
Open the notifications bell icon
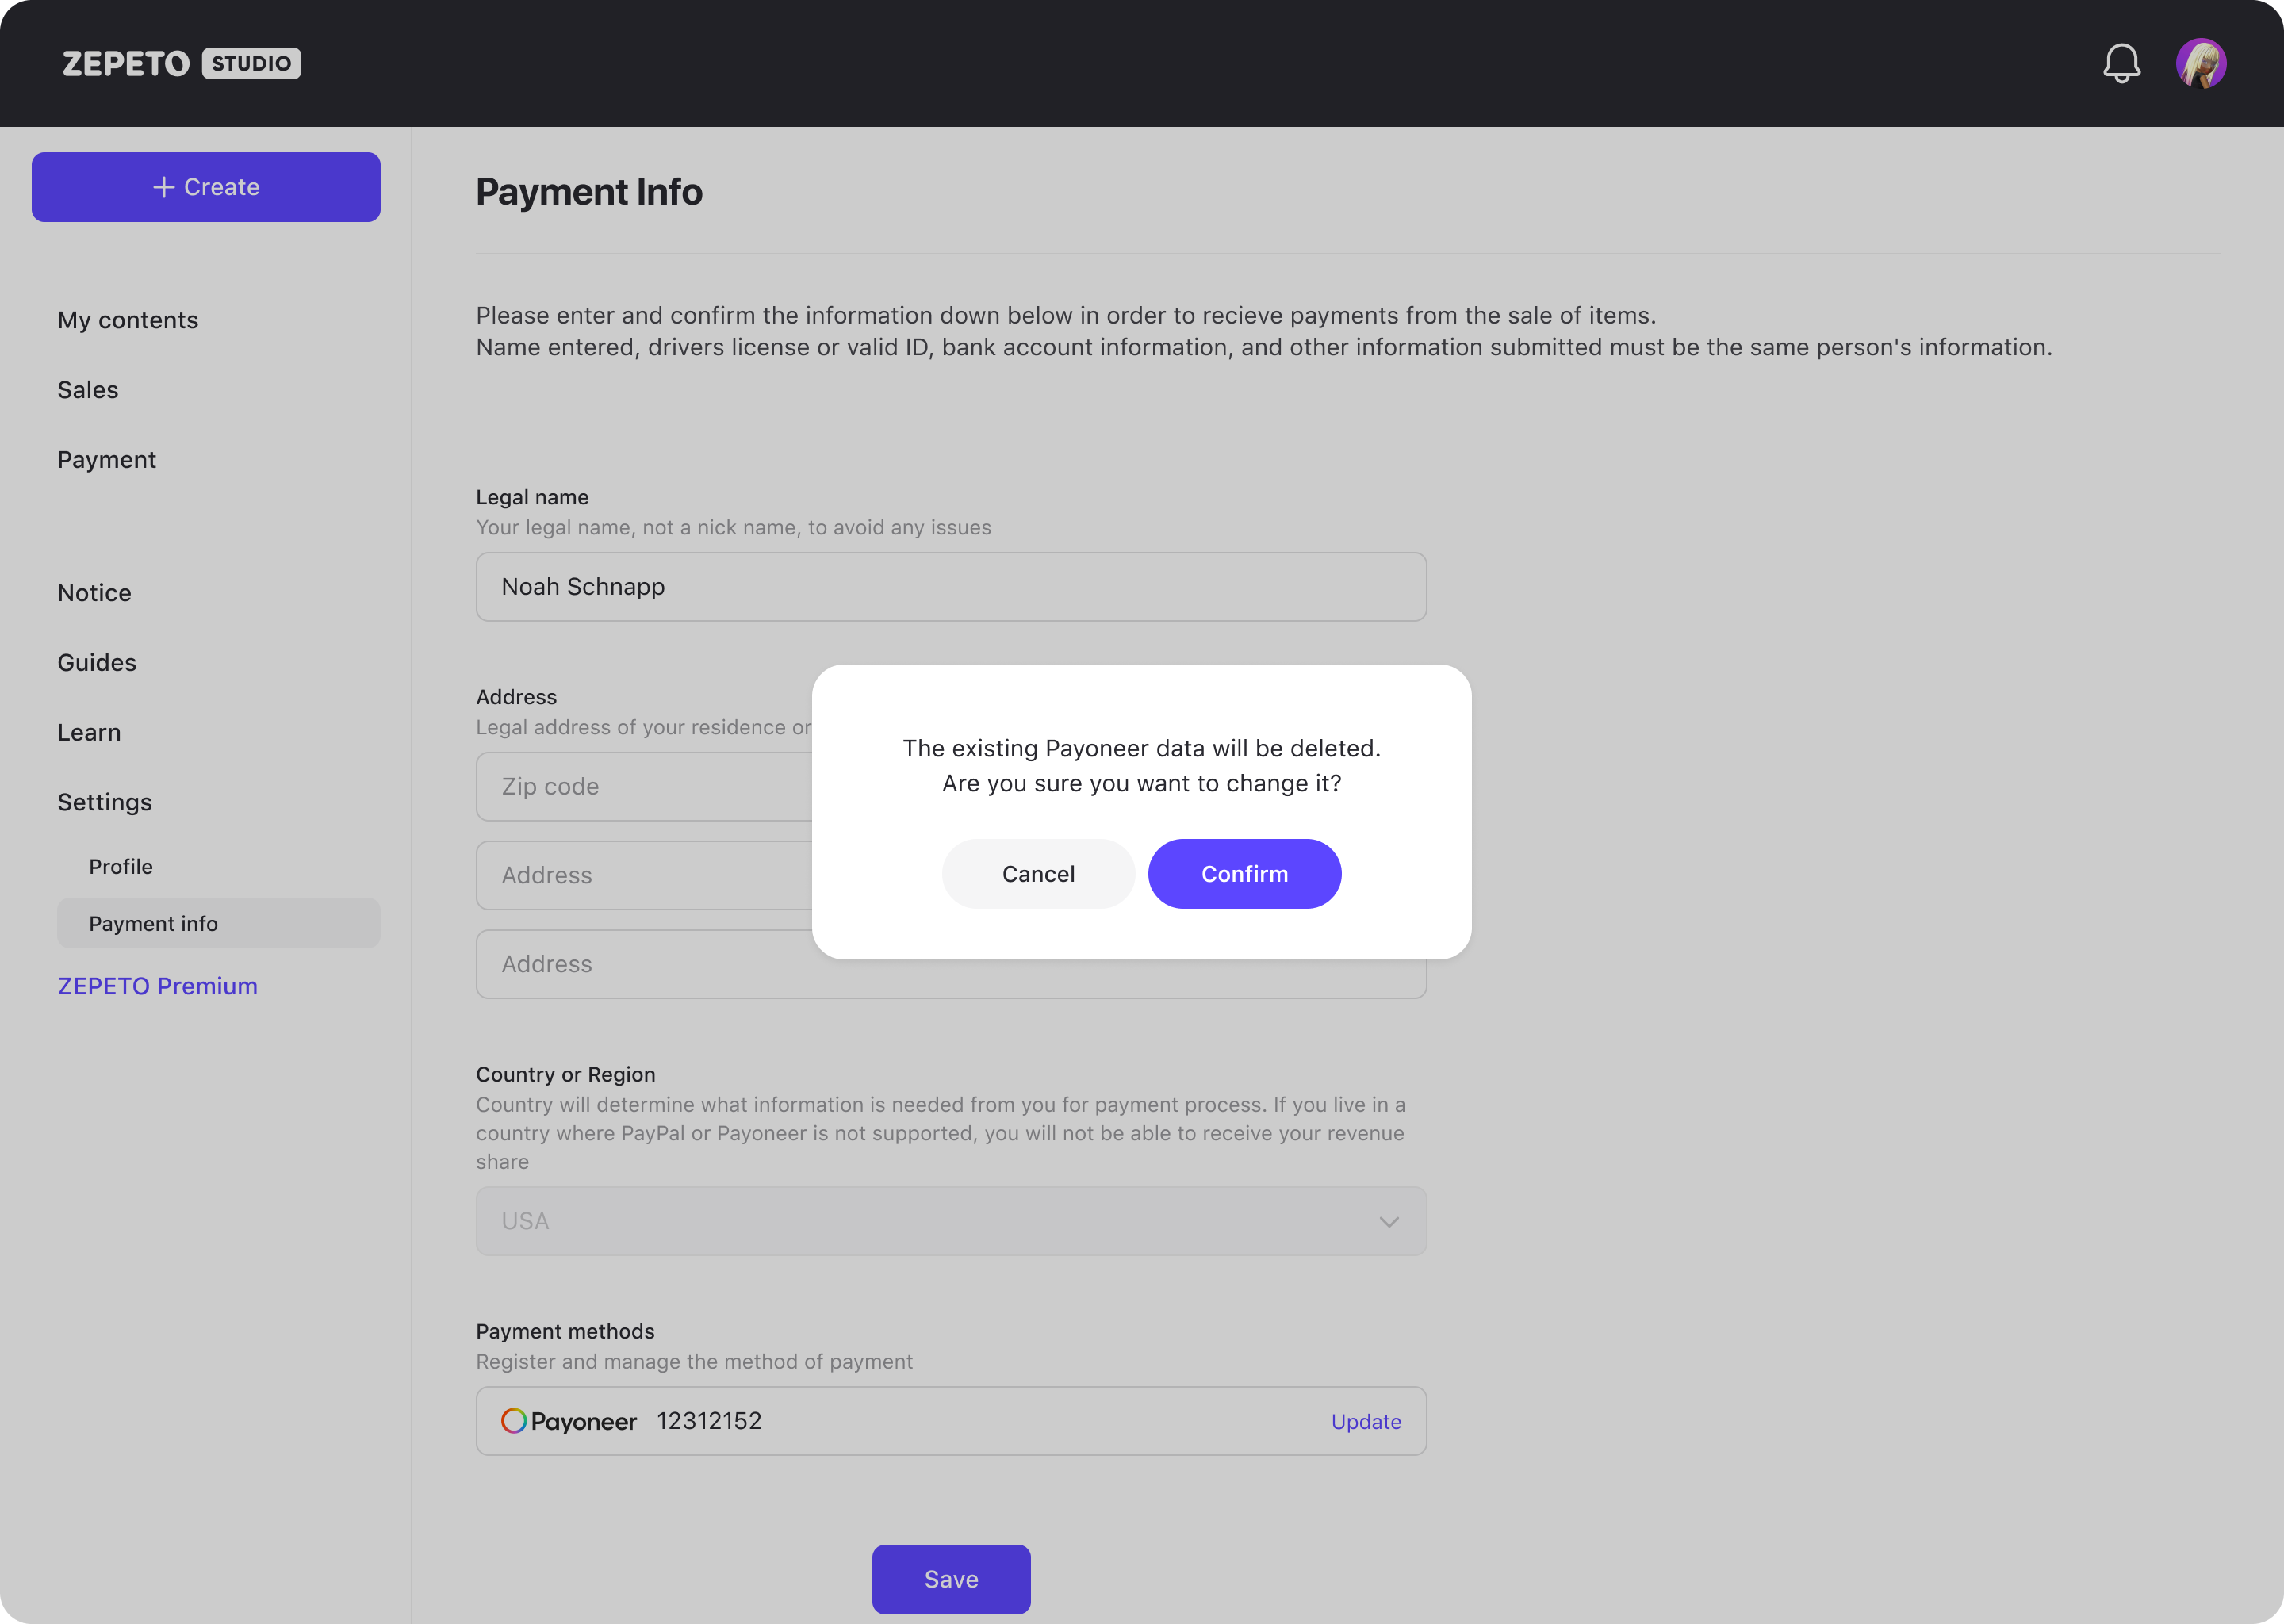pyautogui.click(x=2121, y=63)
